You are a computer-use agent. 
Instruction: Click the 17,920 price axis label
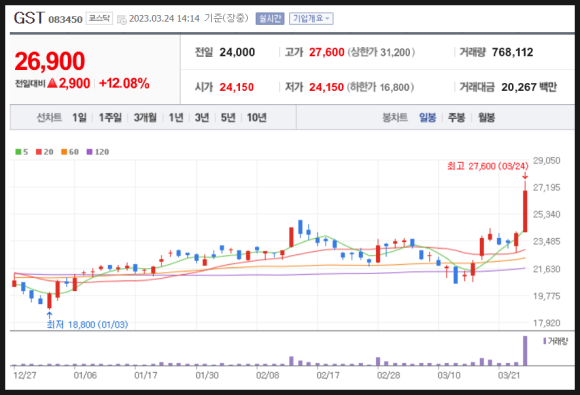(x=547, y=323)
